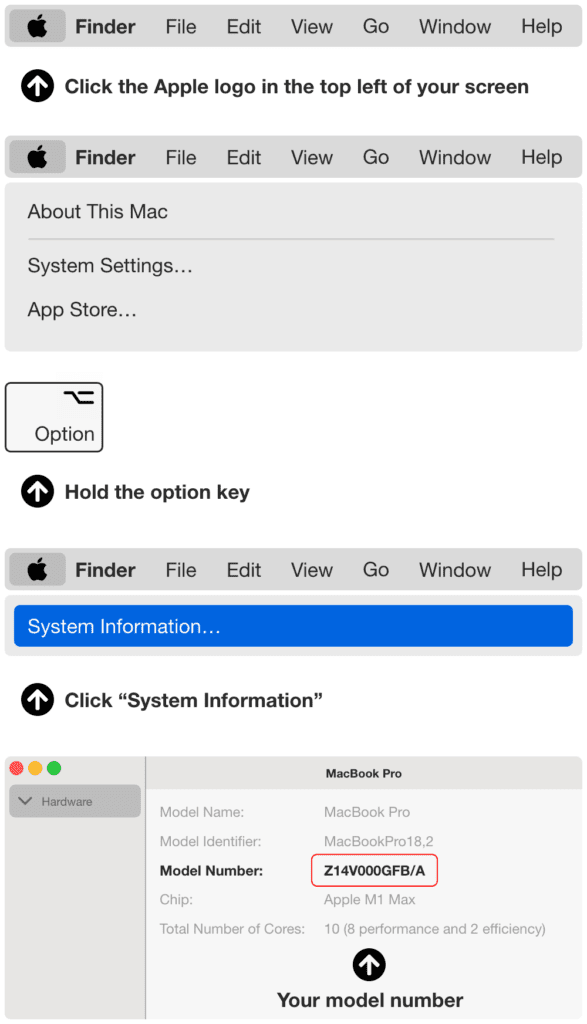Viewport: 587px width, 1024px height.
Task: Click arrow icon beside "Hold the option key"
Action: (x=37, y=491)
